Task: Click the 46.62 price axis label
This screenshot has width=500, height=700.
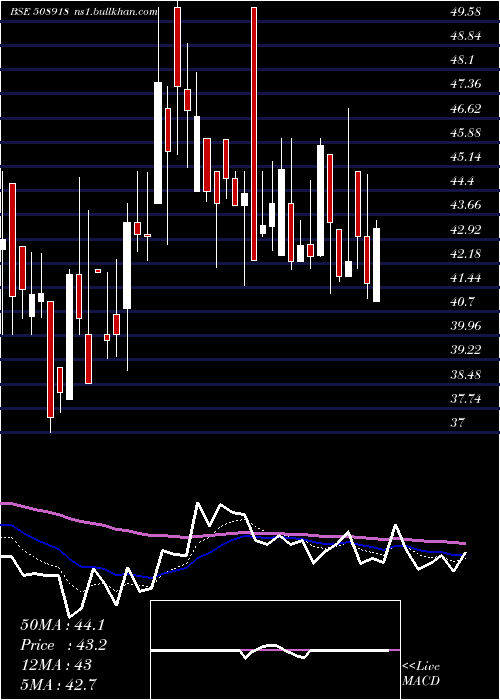Action: (466, 109)
